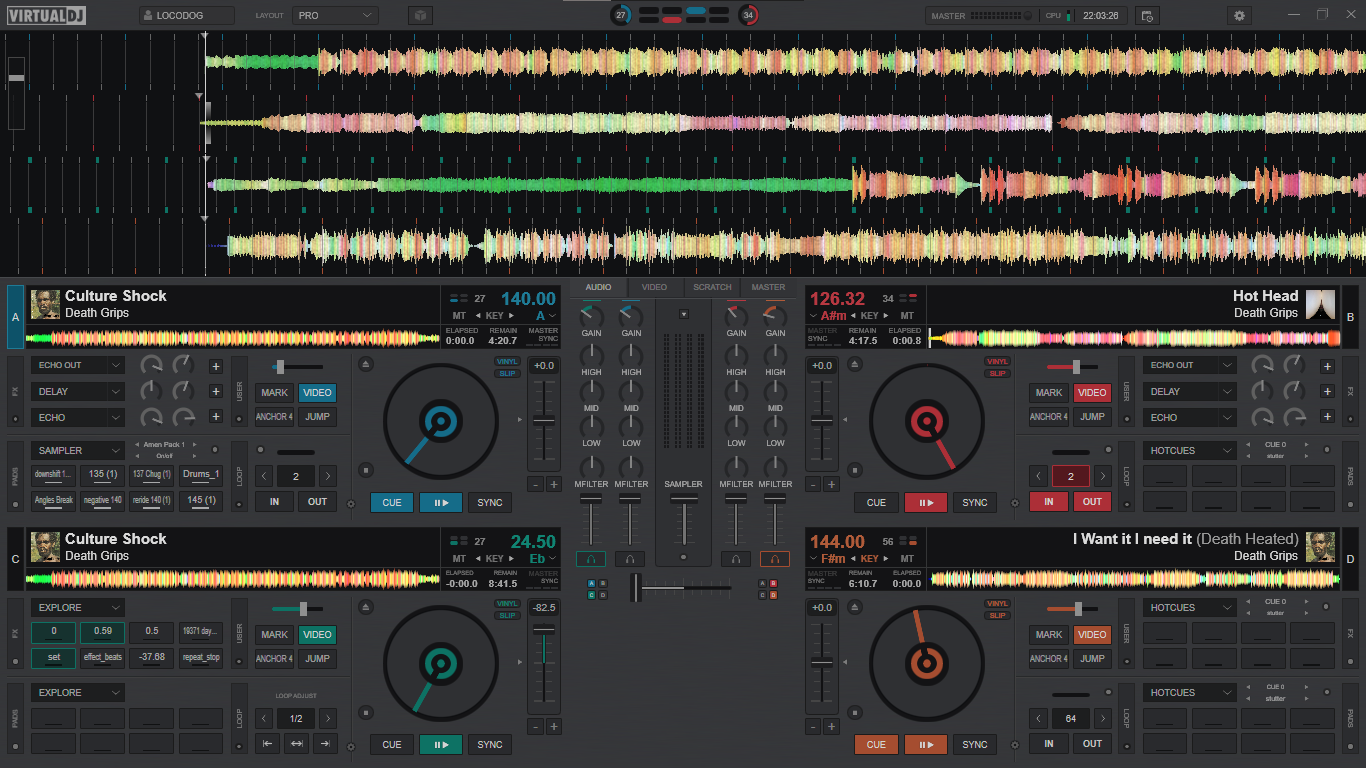Click JUMP button on deck A
The width and height of the screenshot is (1367, 769).
[x=317, y=417]
